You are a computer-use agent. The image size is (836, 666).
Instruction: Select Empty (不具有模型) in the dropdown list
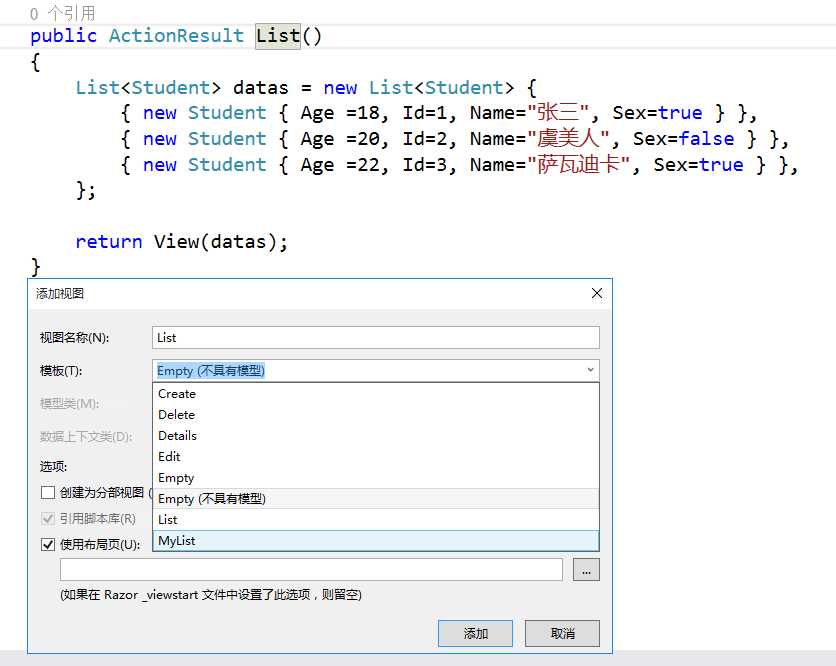(x=376, y=499)
